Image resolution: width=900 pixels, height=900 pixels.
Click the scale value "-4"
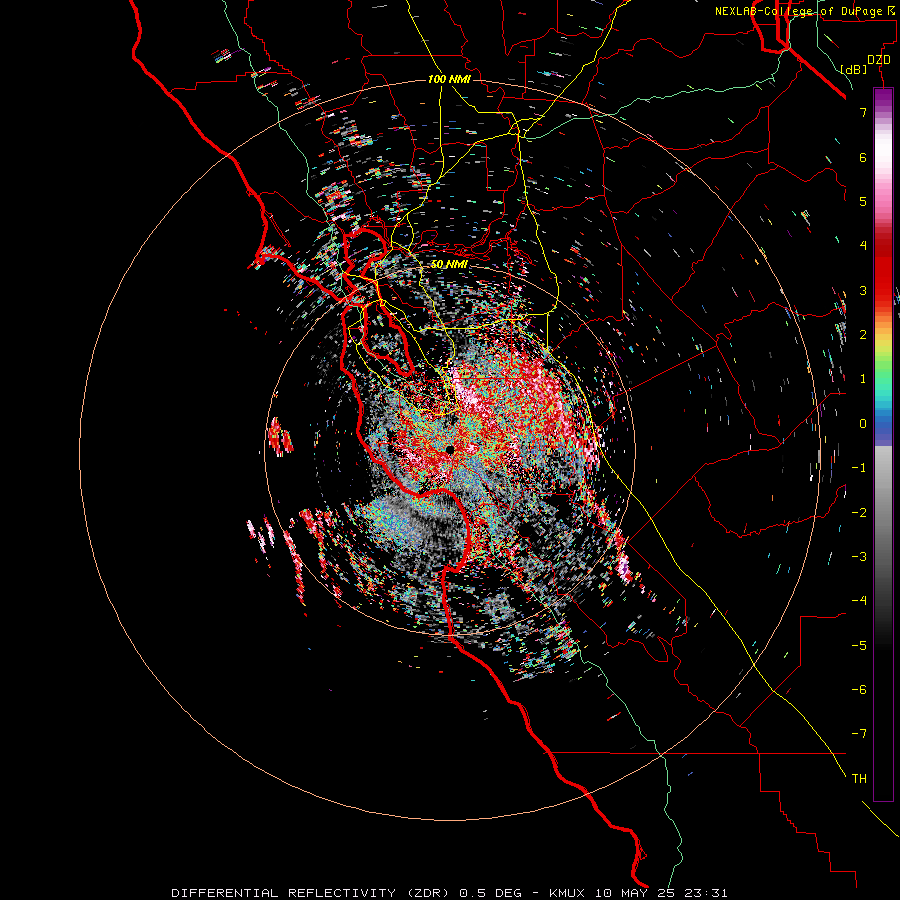(859, 601)
